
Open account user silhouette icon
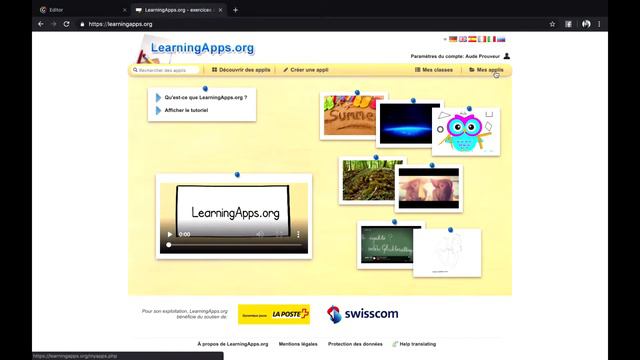point(507,56)
